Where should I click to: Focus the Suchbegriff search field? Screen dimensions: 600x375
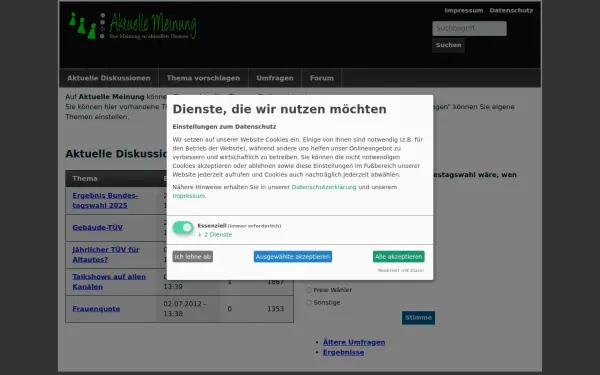(x=470, y=28)
